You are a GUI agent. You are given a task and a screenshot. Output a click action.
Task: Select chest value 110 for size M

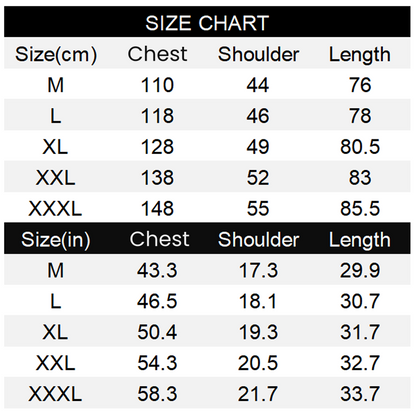(x=157, y=85)
